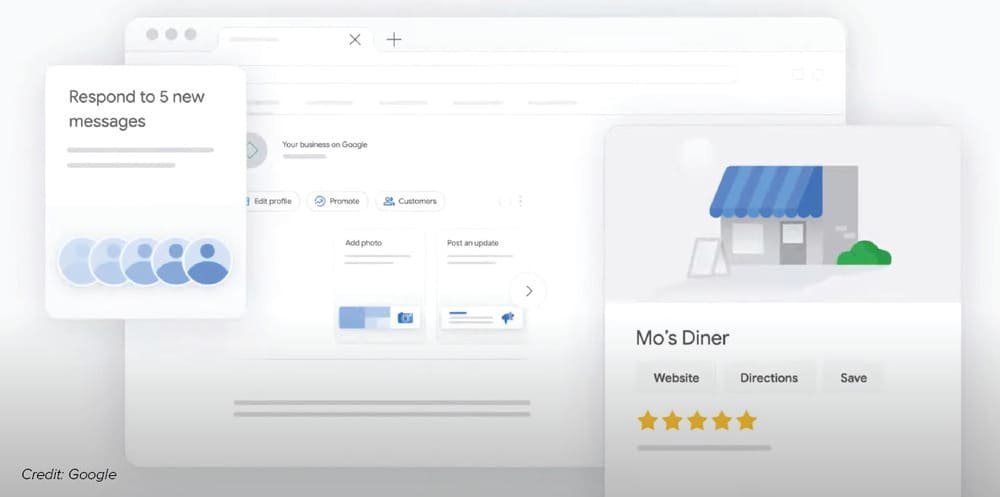Select the Add photo card
The width and height of the screenshot is (1000, 497).
[379, 285]
